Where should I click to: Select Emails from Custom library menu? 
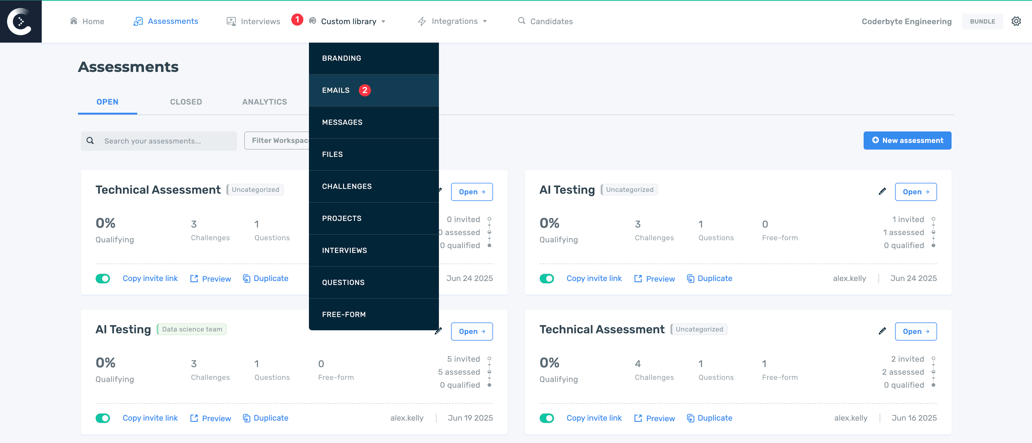(336, 90)
